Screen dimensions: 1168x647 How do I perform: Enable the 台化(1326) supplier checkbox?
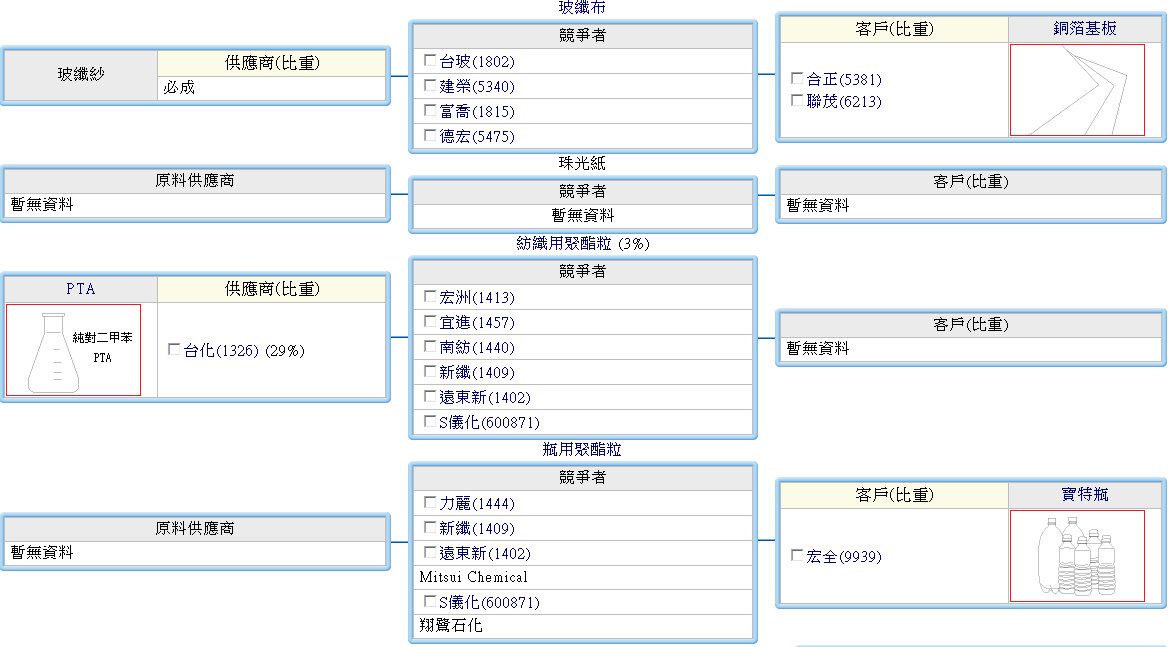[x=174, y=350]
